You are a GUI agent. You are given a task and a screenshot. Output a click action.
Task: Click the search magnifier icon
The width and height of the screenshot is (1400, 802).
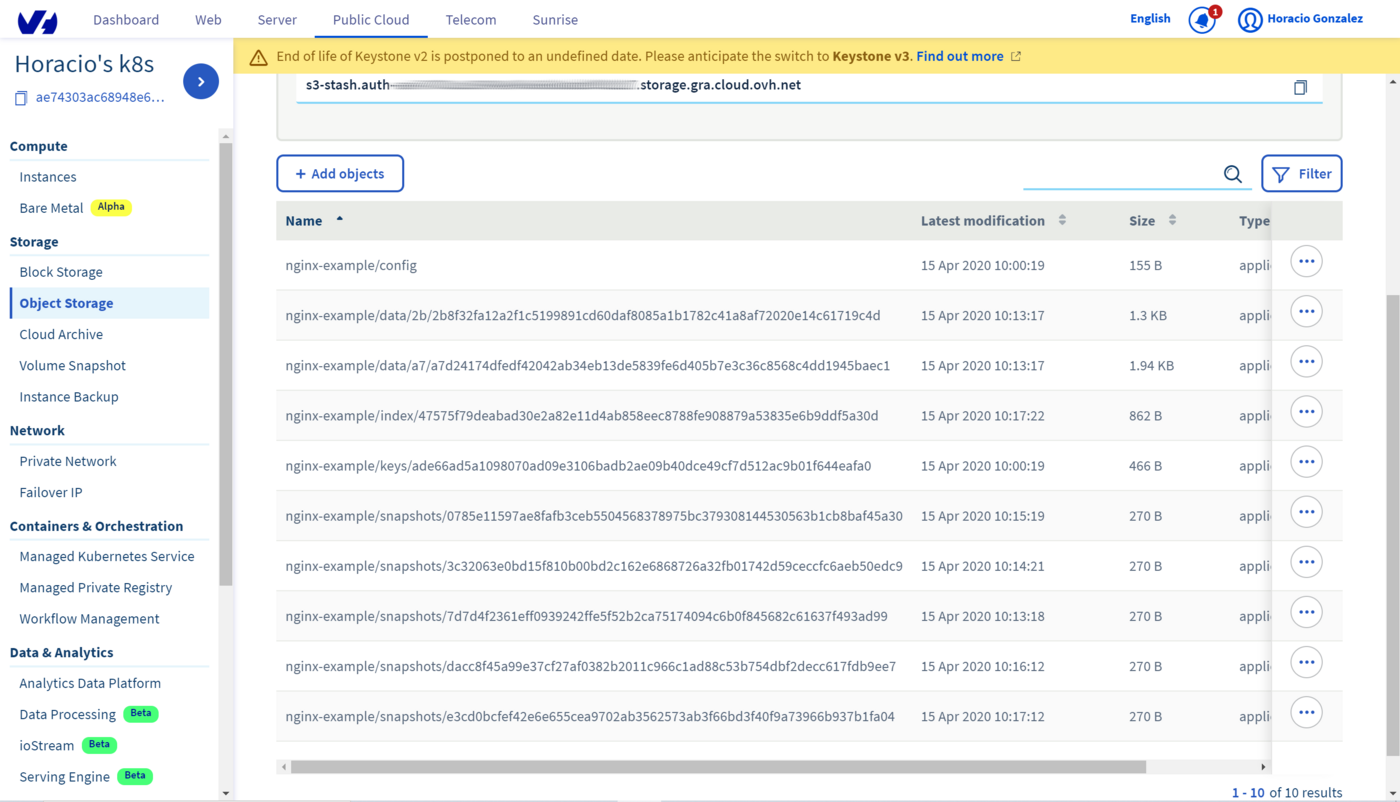[x=1232, y=173]
